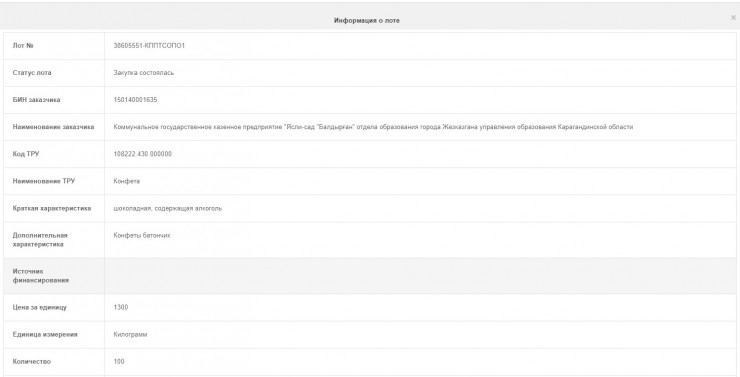740x377 pixels.
Task: Click the ТРУ name value 'Конфета'
Action: (x=126, y=181)
